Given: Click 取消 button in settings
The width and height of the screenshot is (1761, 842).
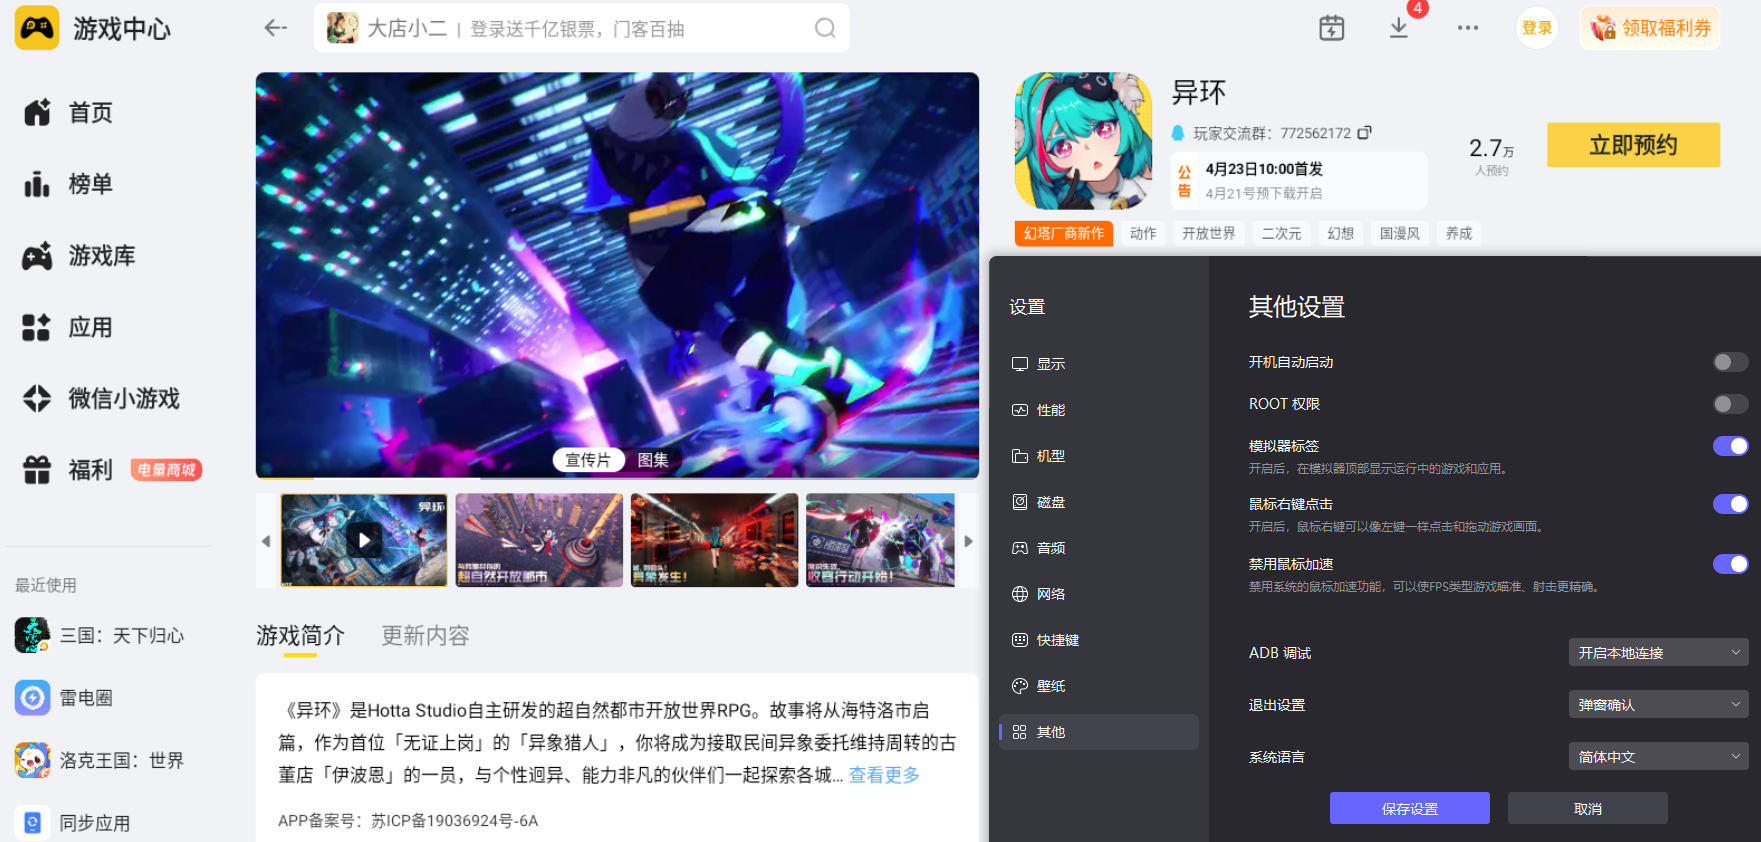Looking at the screenshot, I should pos(1588,808).
